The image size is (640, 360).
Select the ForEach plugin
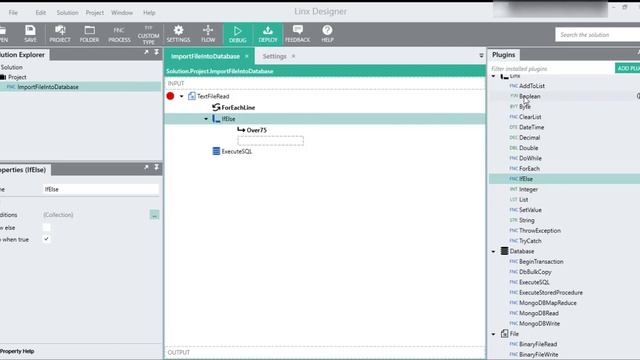(x=529, y=169)
